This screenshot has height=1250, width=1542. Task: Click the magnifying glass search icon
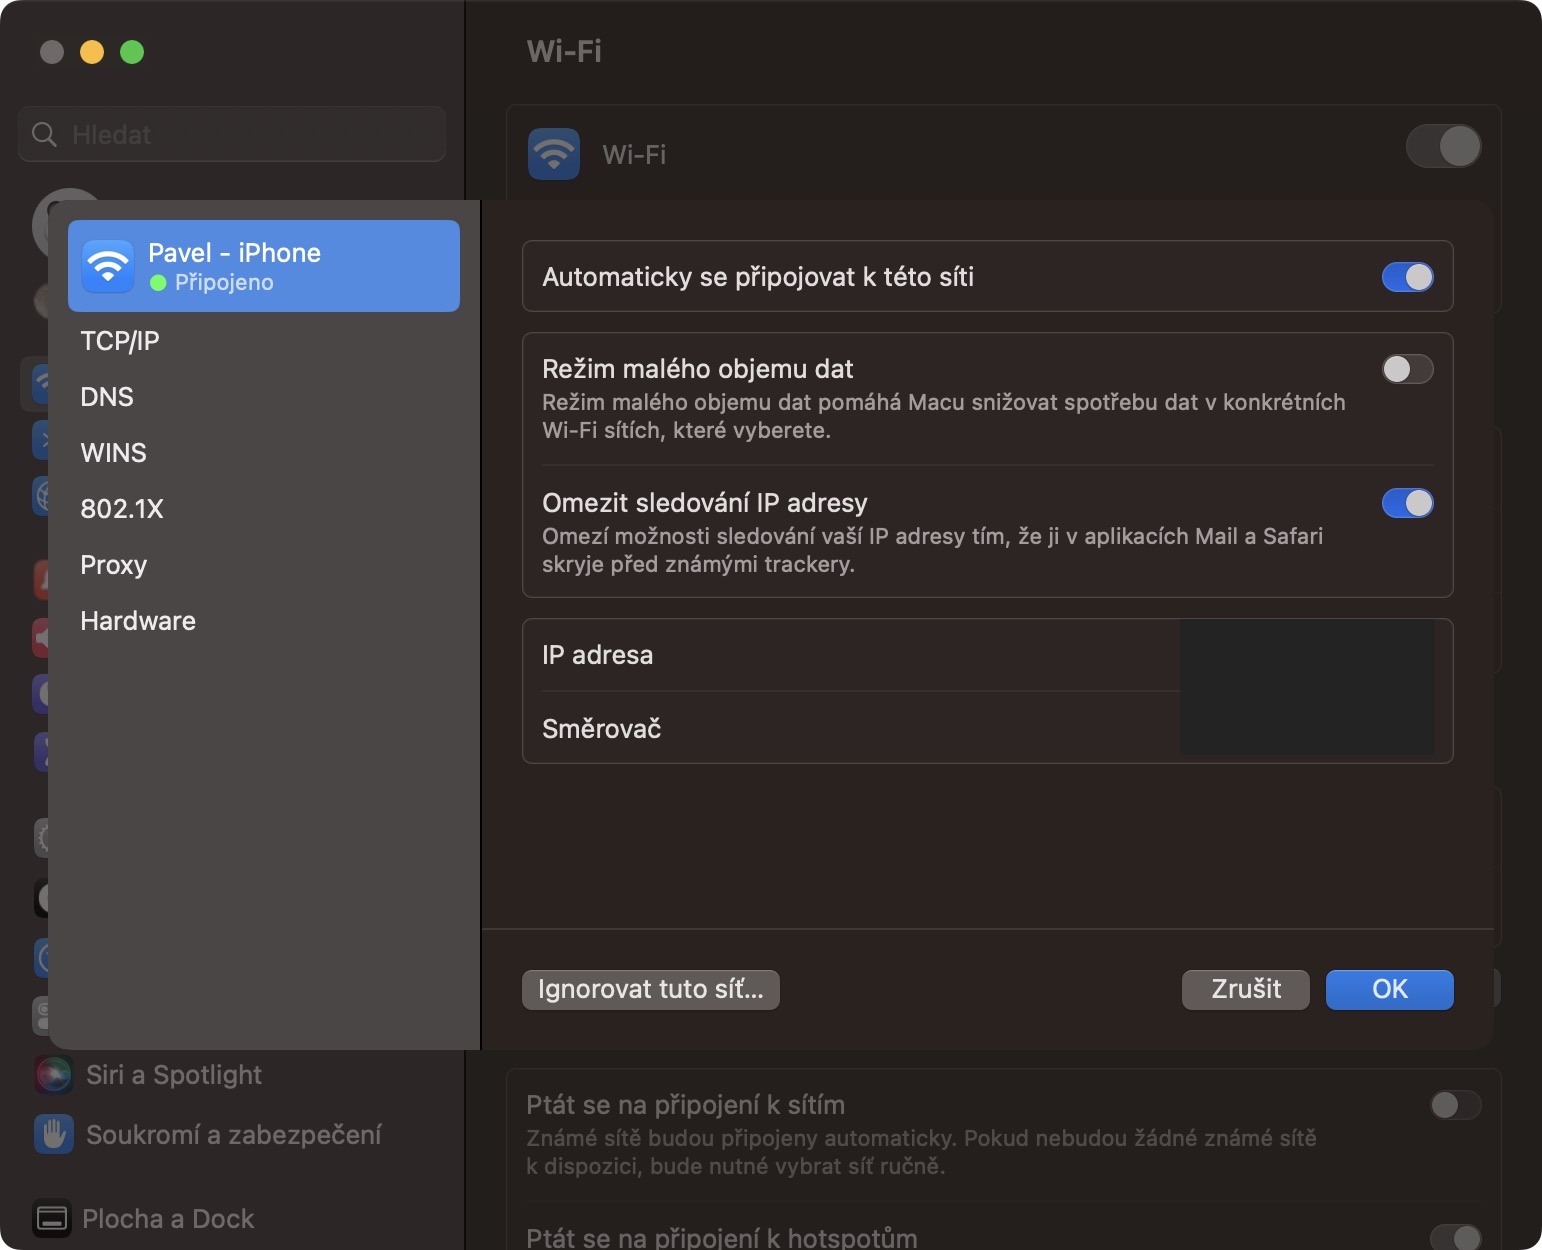coord(44,134)
